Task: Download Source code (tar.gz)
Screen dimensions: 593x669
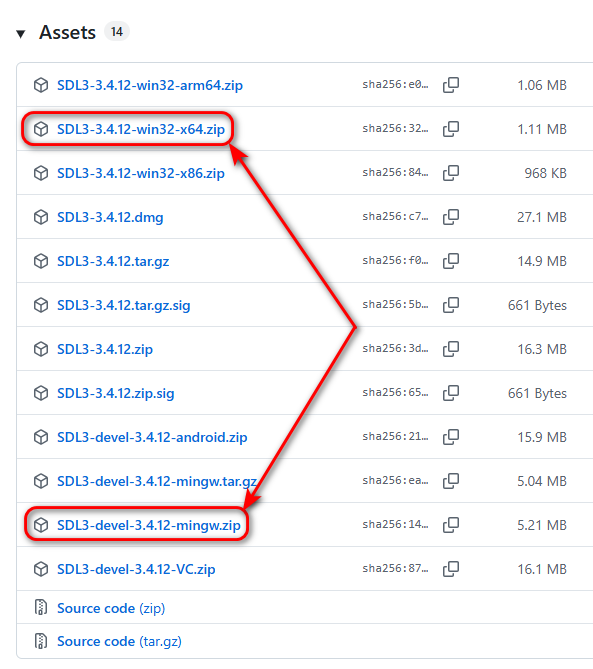Action: click(x=119, y=641)
